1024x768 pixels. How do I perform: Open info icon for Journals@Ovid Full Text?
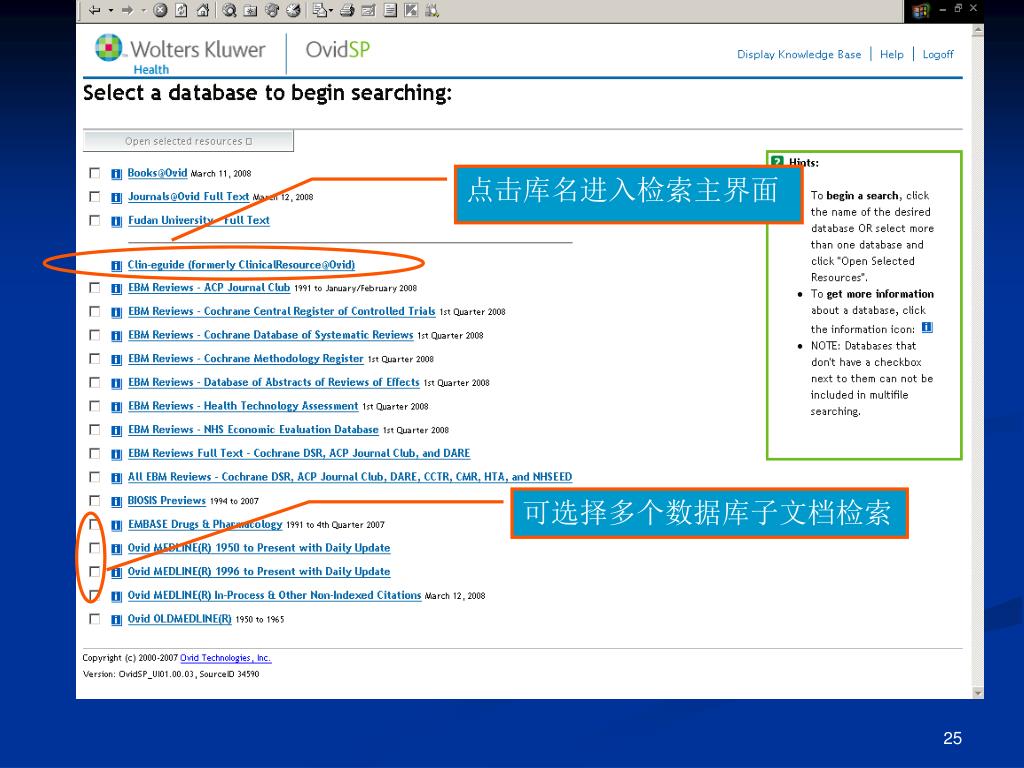(116, 197)
